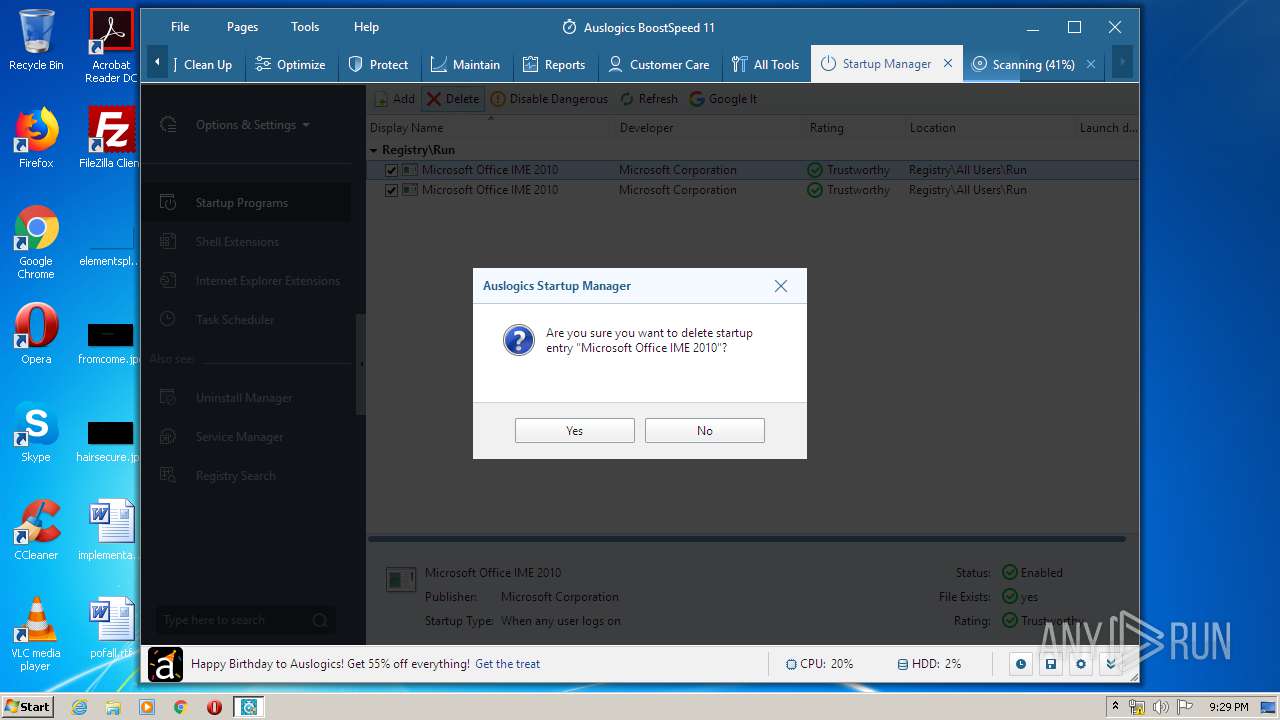Open the File menu

[x=180, y=27]
